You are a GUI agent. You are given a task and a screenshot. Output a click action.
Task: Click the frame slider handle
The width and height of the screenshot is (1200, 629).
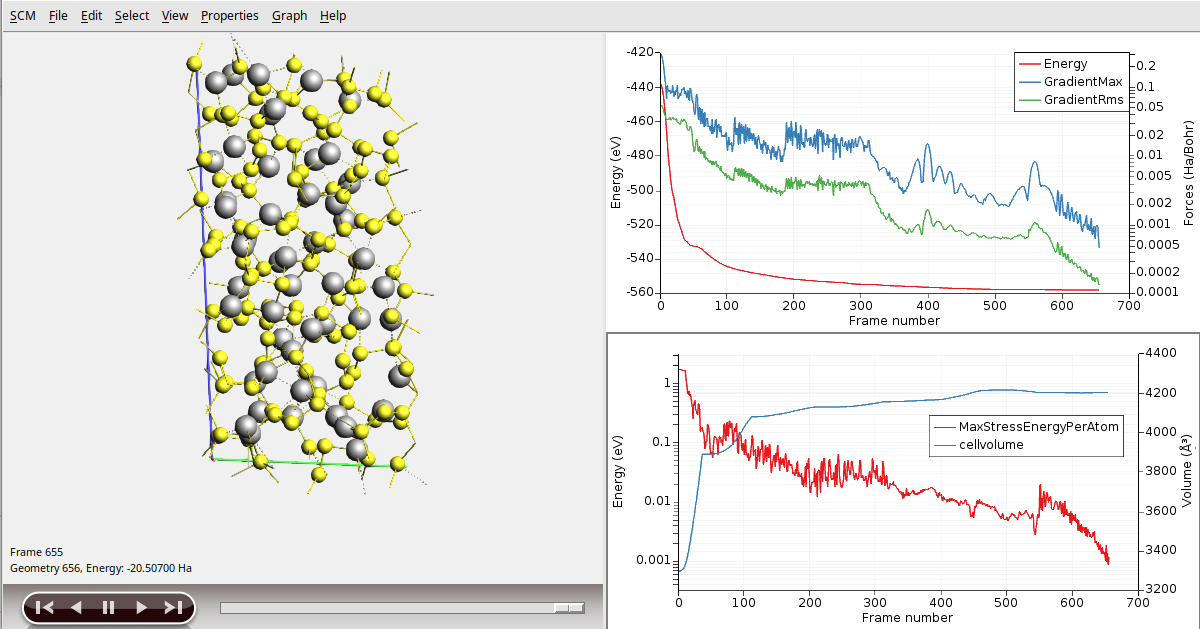(568, 607)
